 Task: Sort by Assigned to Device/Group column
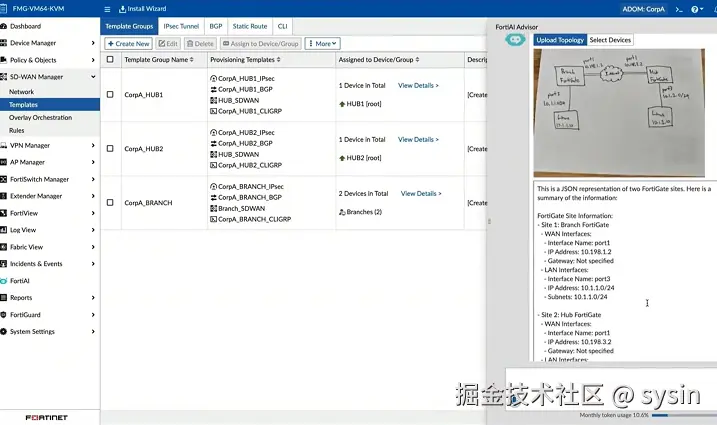(x=379, y=59)
